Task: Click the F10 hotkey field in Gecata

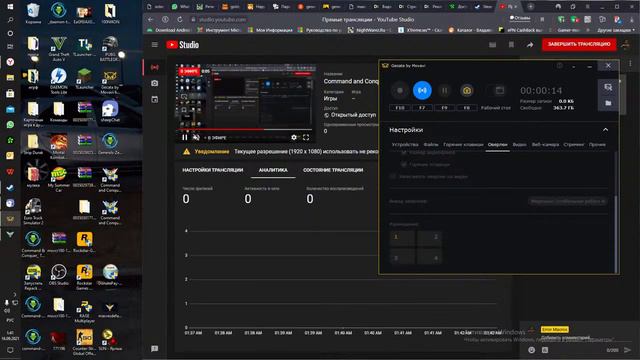Action: tap(400, 108)
